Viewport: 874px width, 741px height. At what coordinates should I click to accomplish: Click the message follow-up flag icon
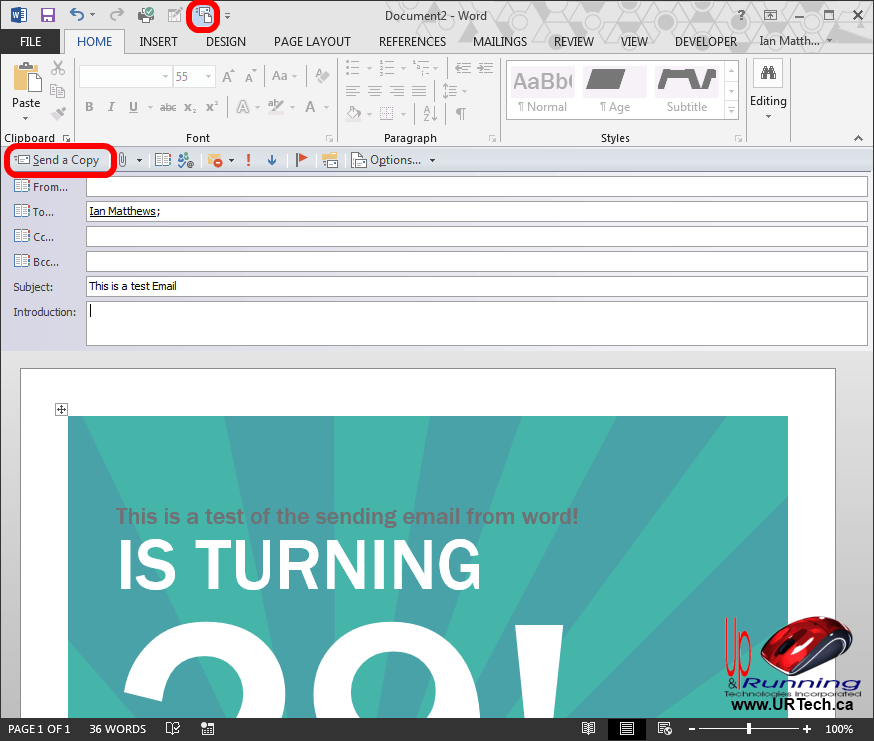[302, 160]
